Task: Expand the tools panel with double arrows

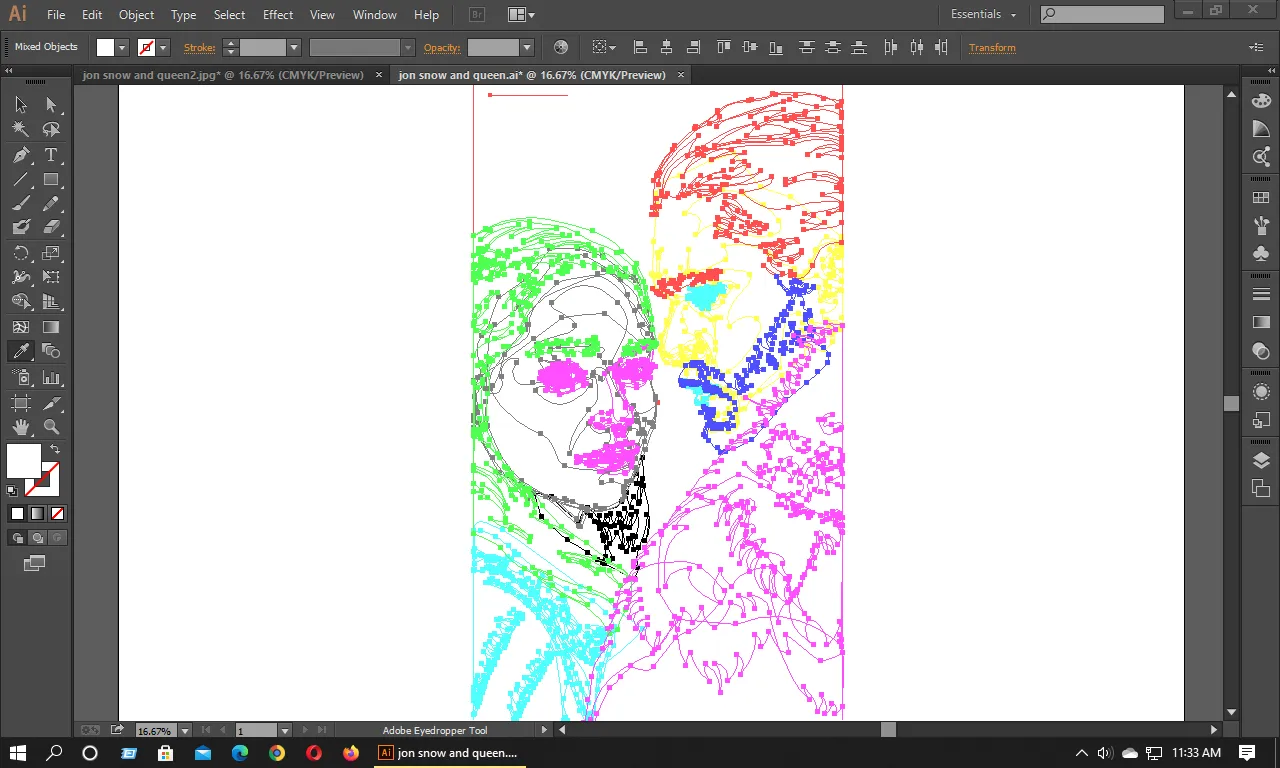Action: 9,73
